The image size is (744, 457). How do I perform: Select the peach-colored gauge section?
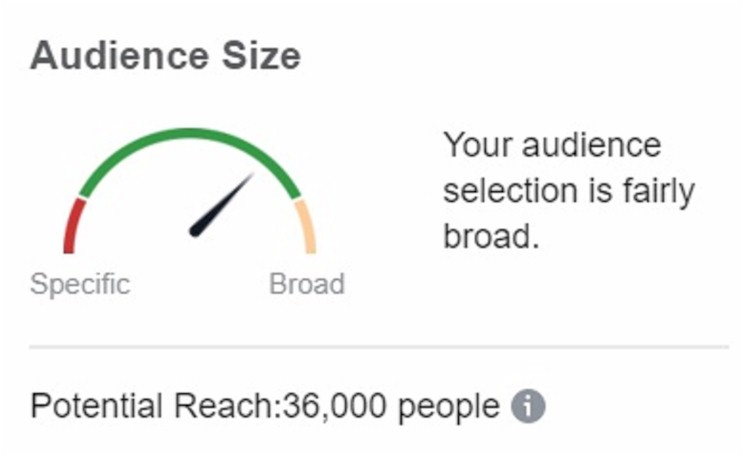coord(308,226)
